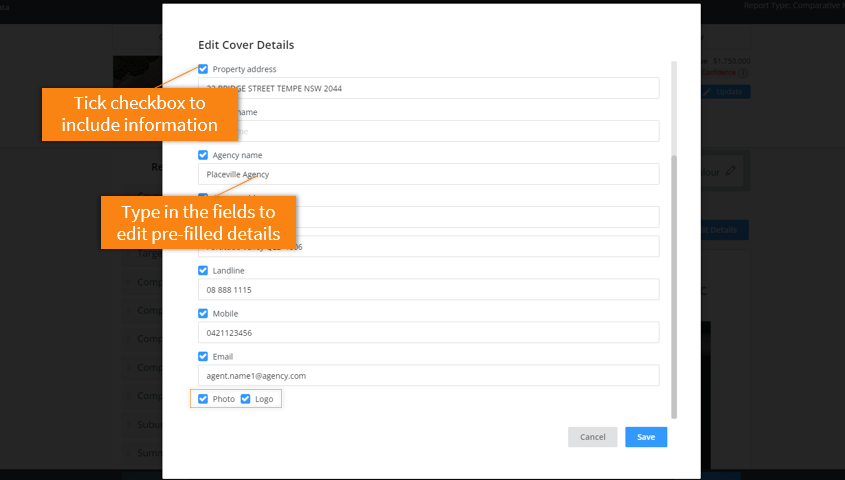Click the blue Update button behind the dialog

coord(724,92)
